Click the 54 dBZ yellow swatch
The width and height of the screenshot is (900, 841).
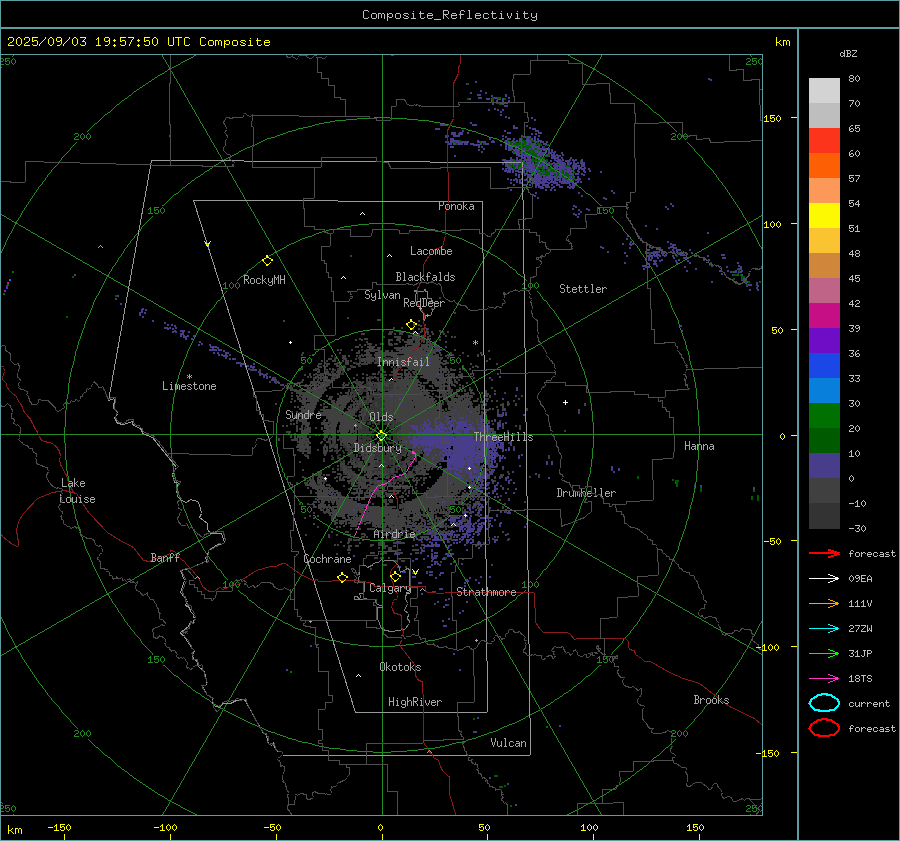824,216
